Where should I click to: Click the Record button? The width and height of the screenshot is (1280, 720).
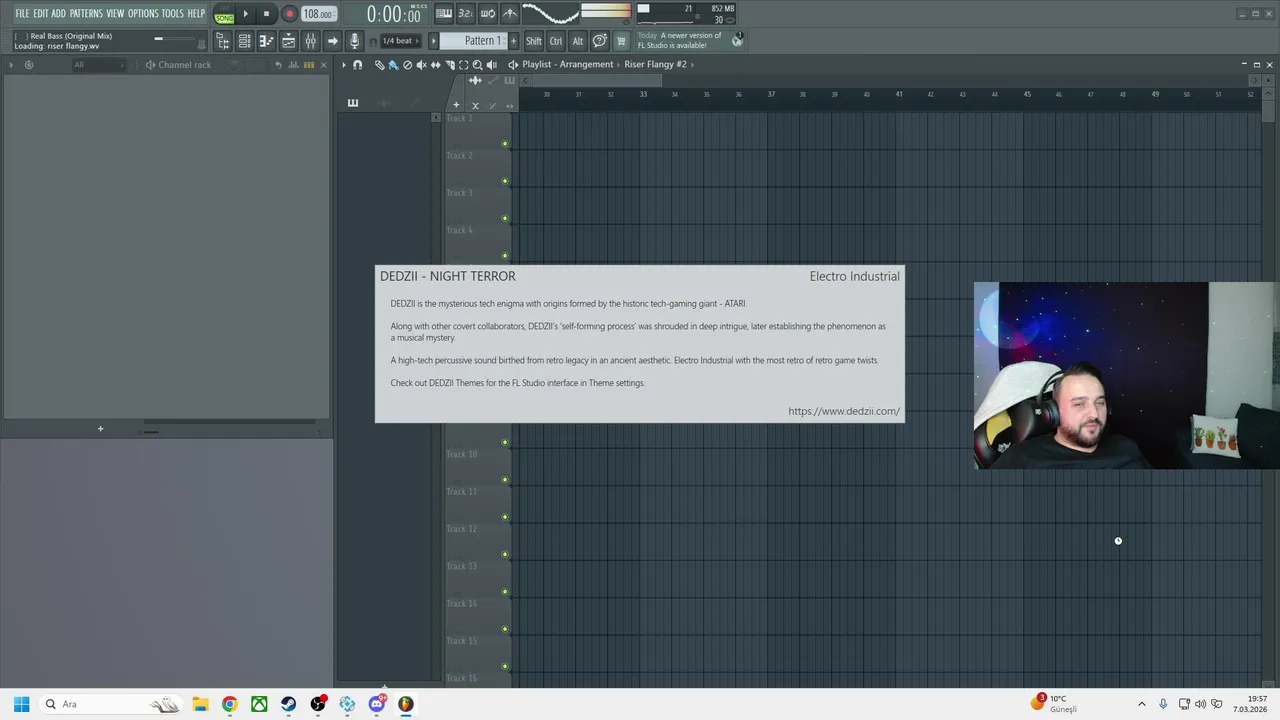click(x=289, y=14)
